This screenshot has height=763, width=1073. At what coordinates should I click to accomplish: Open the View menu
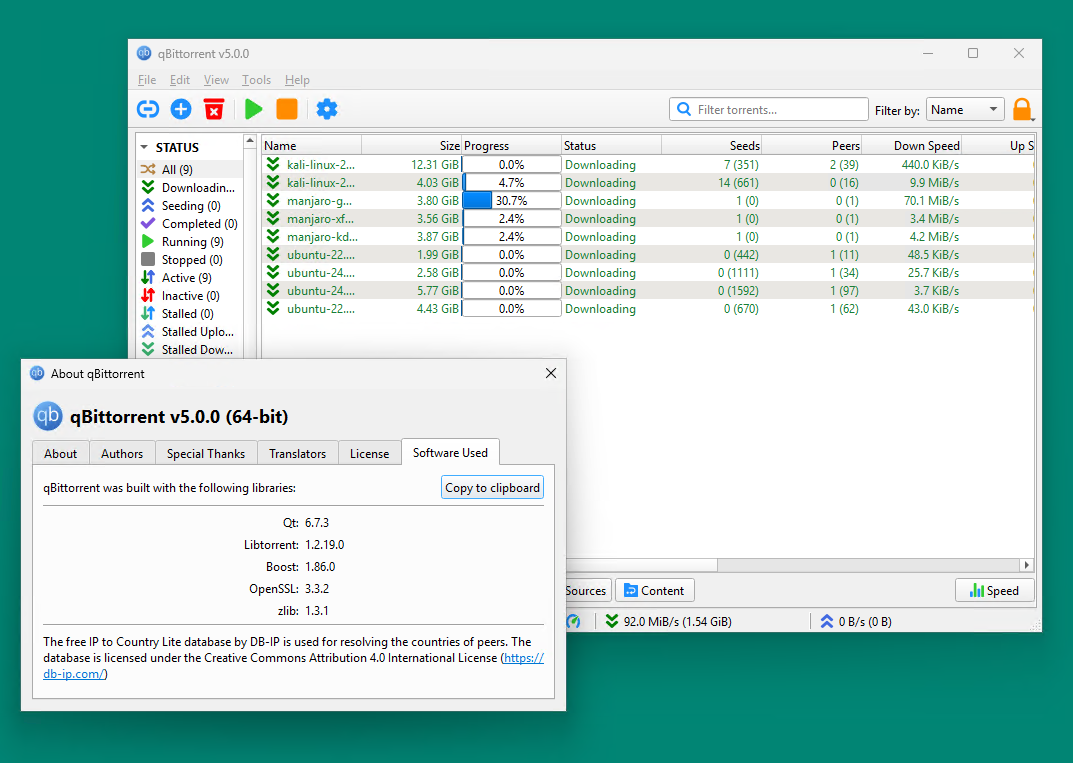216,80
